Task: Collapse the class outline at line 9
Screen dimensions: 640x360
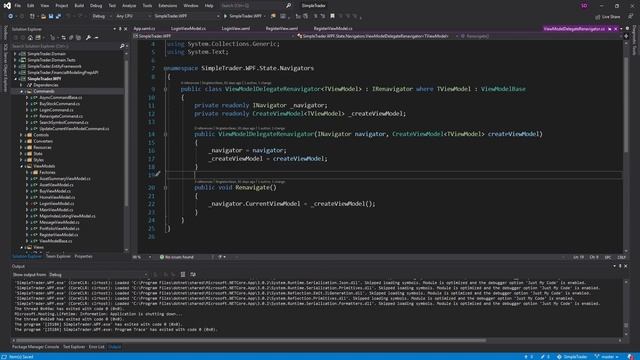Action: tap(165, 89)
